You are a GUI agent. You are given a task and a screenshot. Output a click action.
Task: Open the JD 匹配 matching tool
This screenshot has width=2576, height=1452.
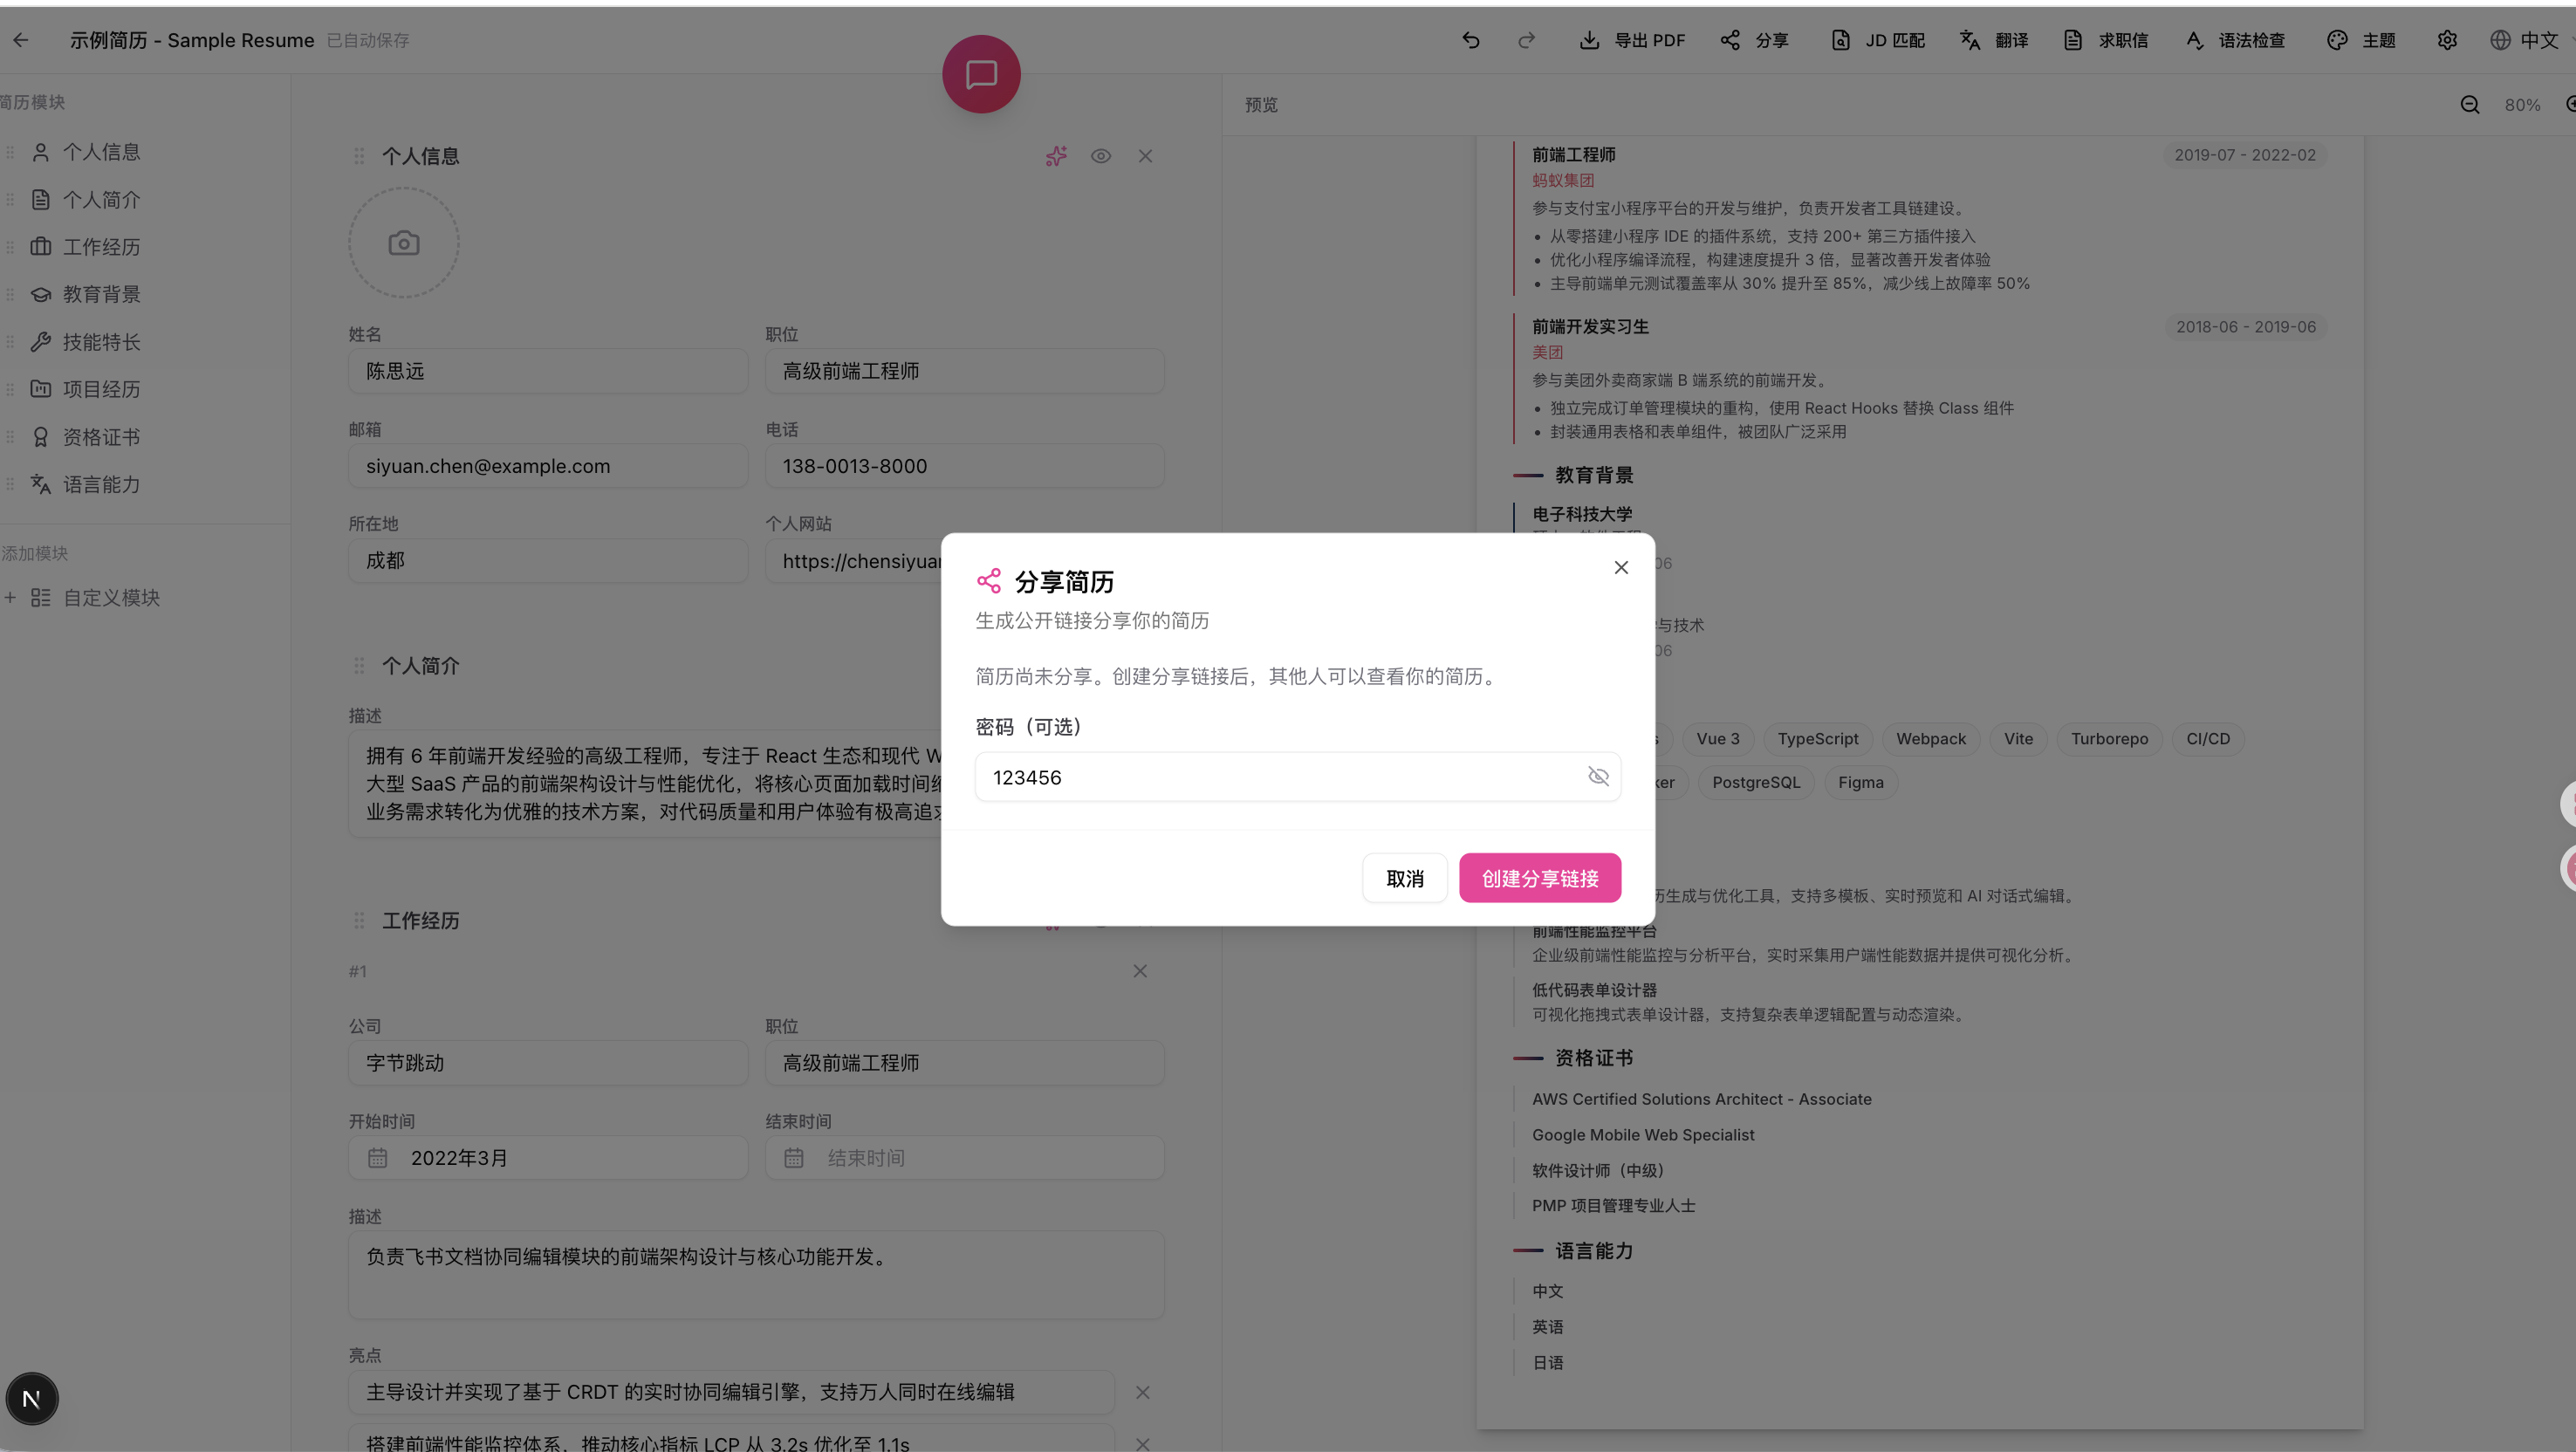1878,40
